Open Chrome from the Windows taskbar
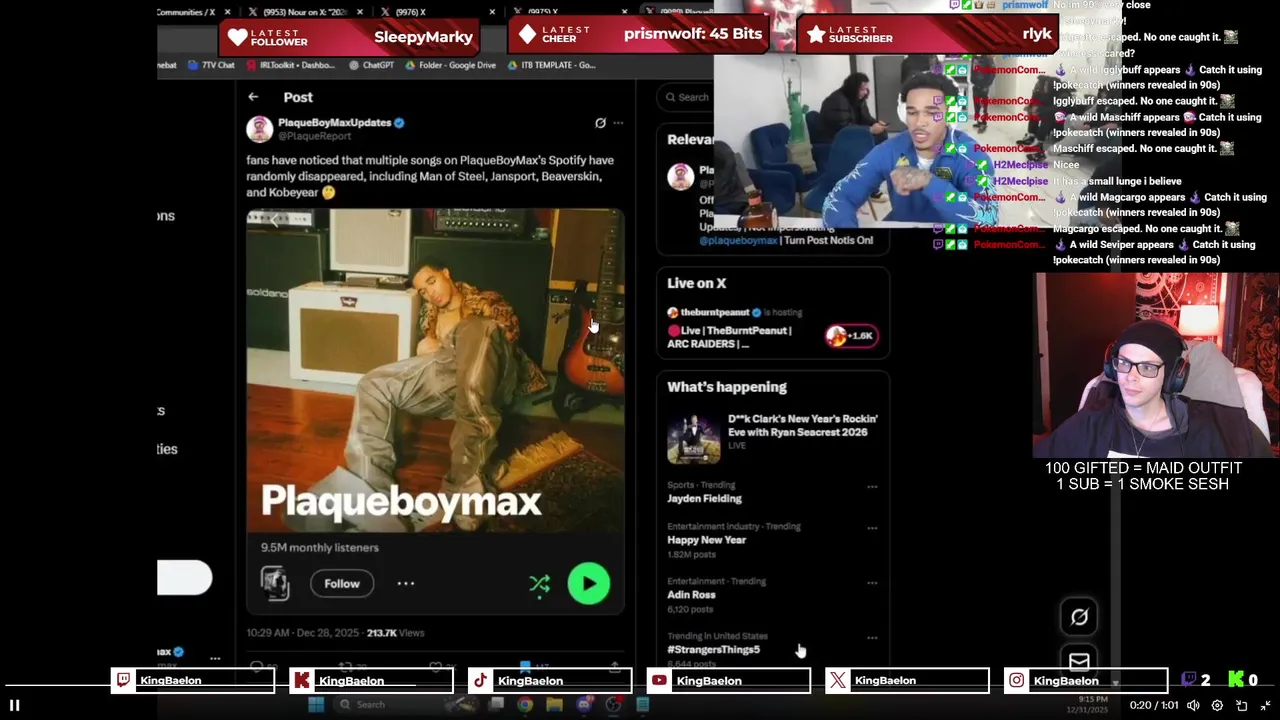 click(525, 705)
